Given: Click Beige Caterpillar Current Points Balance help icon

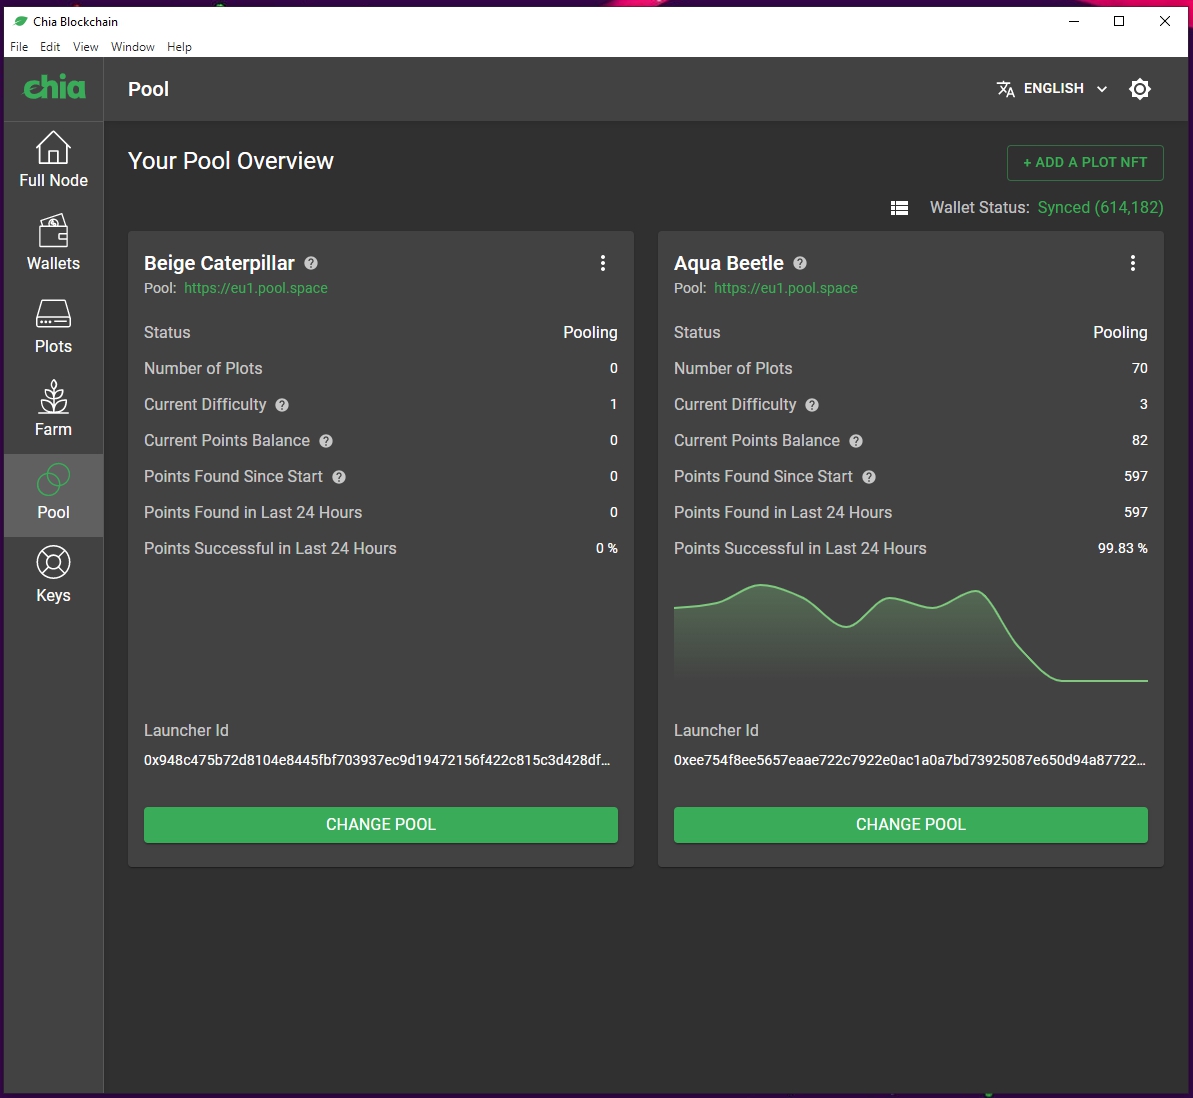Looking at the screenshot, I should click(x=326, y=441).
